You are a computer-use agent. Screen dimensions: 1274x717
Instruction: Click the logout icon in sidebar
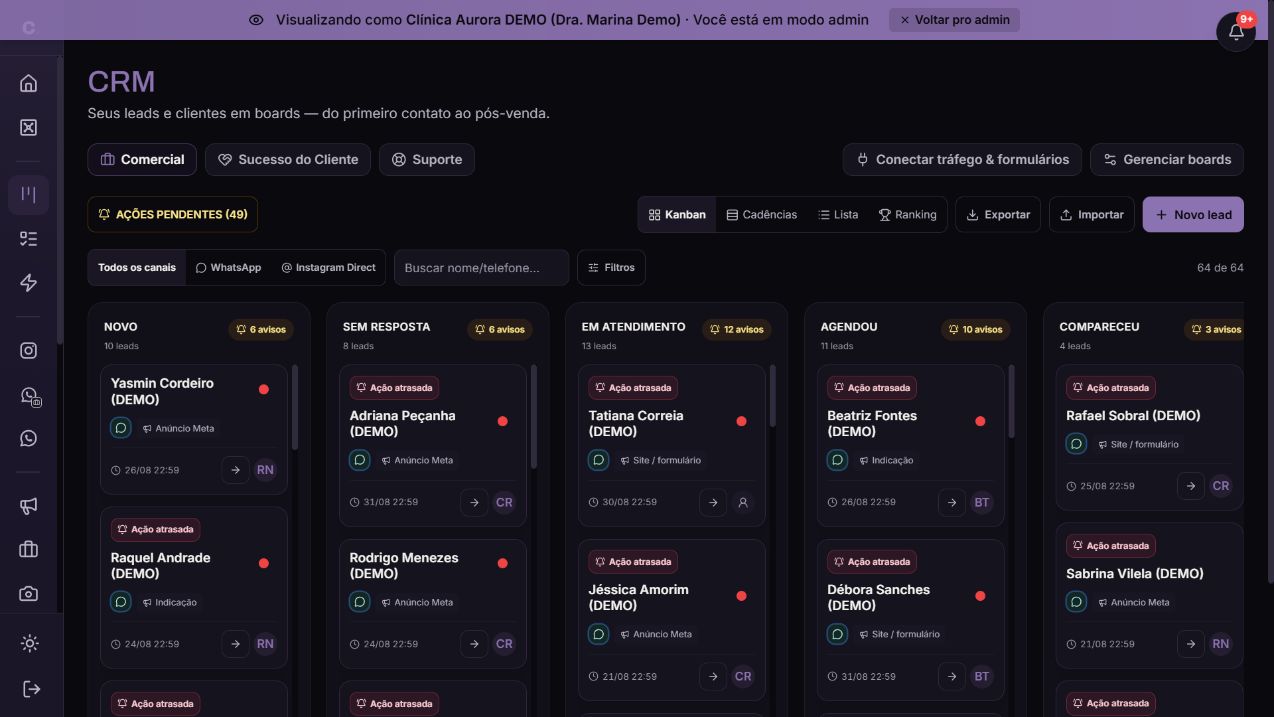point(30,689)
